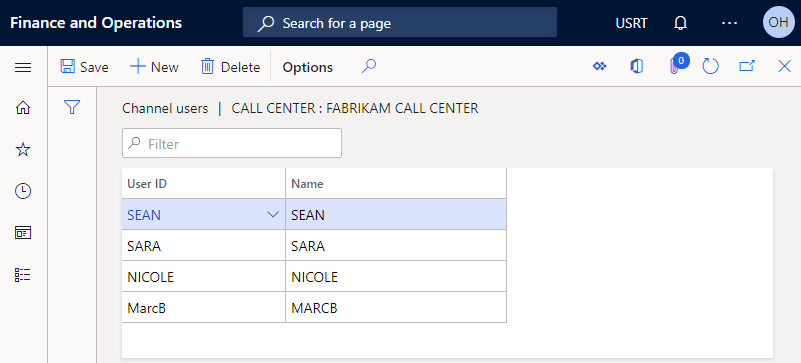Open Recent clock icon

[23, 191]
